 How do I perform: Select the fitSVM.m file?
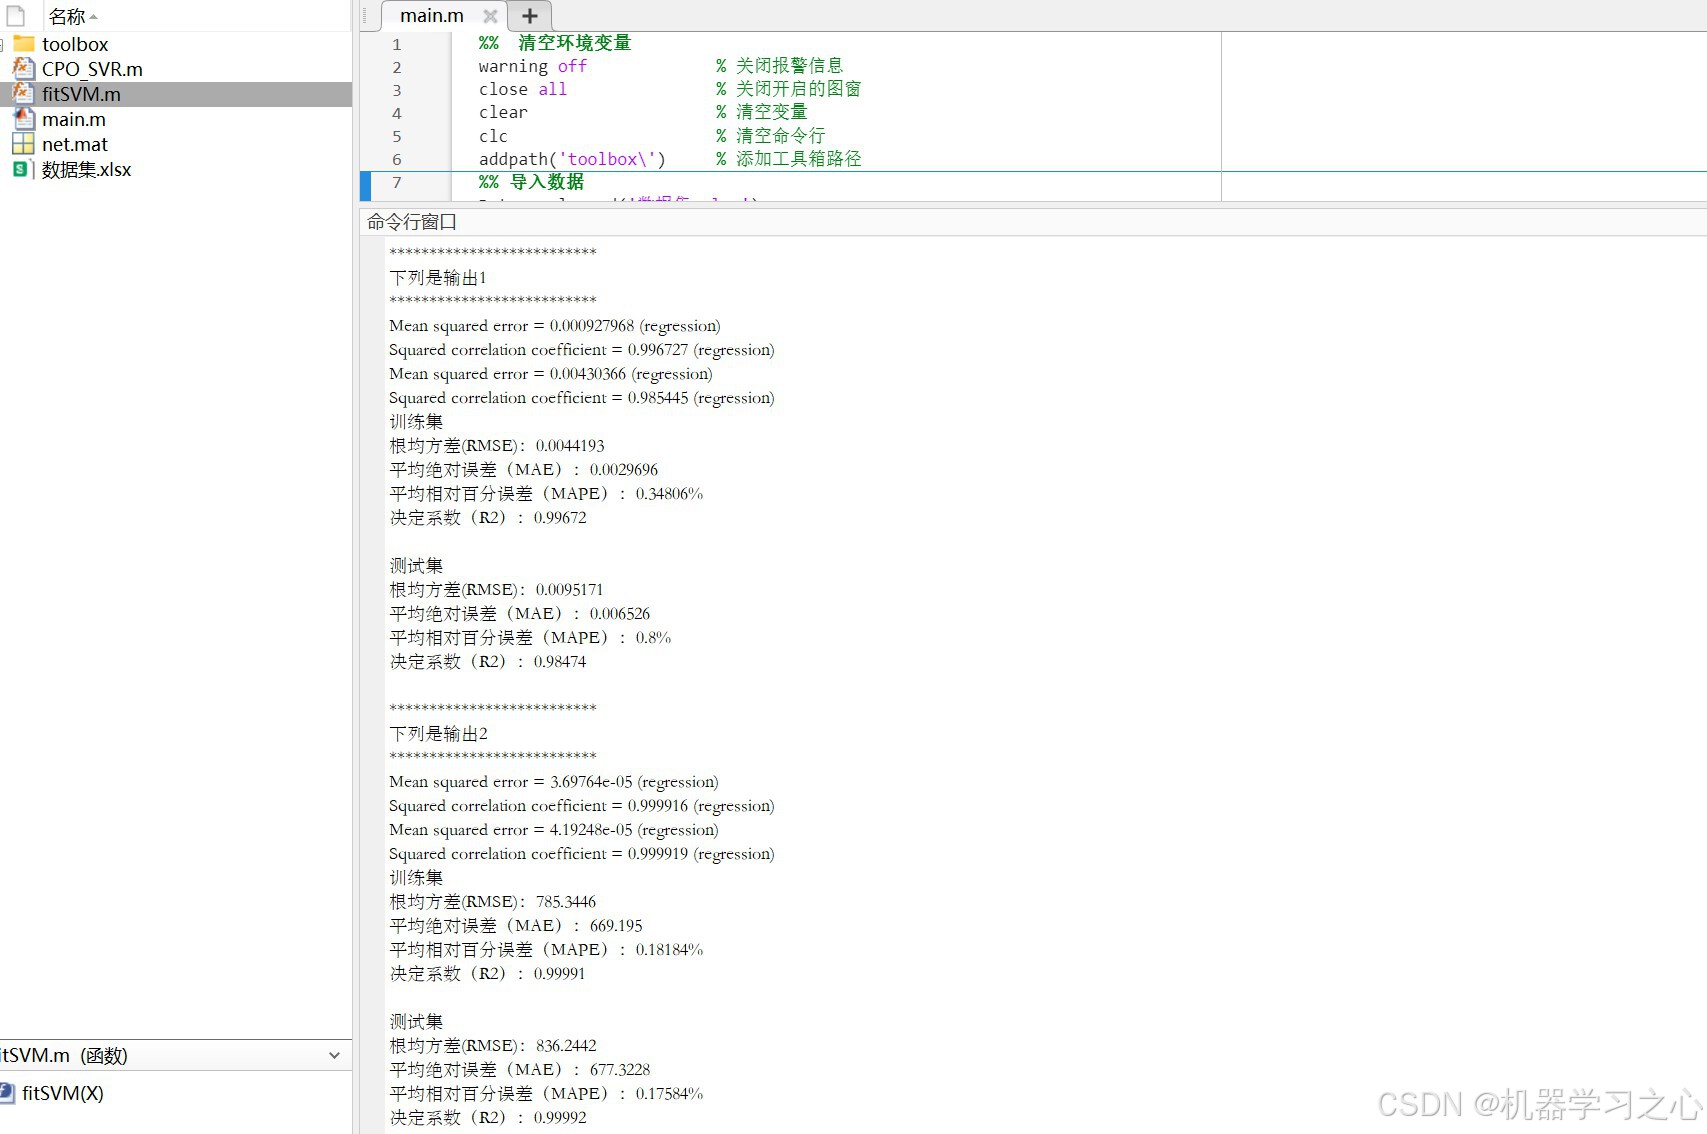(81, 94)
